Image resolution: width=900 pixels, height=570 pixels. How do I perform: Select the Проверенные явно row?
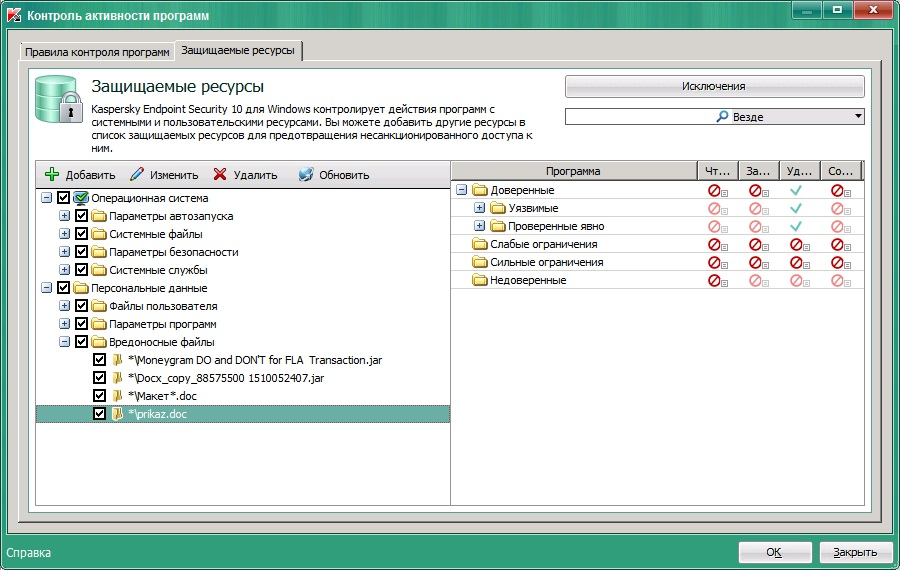pyautogui.click(x=657, y=226)
